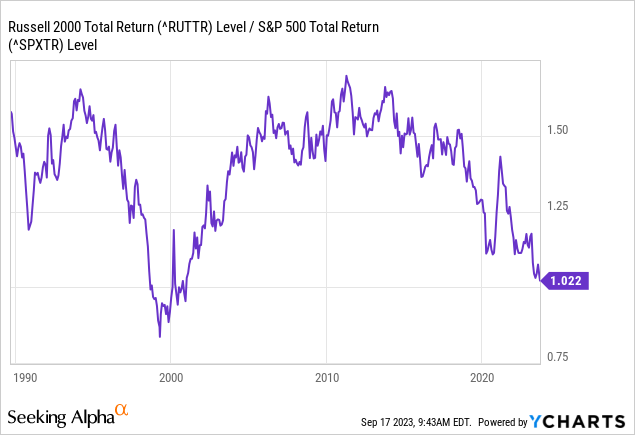Click the Seeking Alpha alpha symbol icon

coord(121,410)
